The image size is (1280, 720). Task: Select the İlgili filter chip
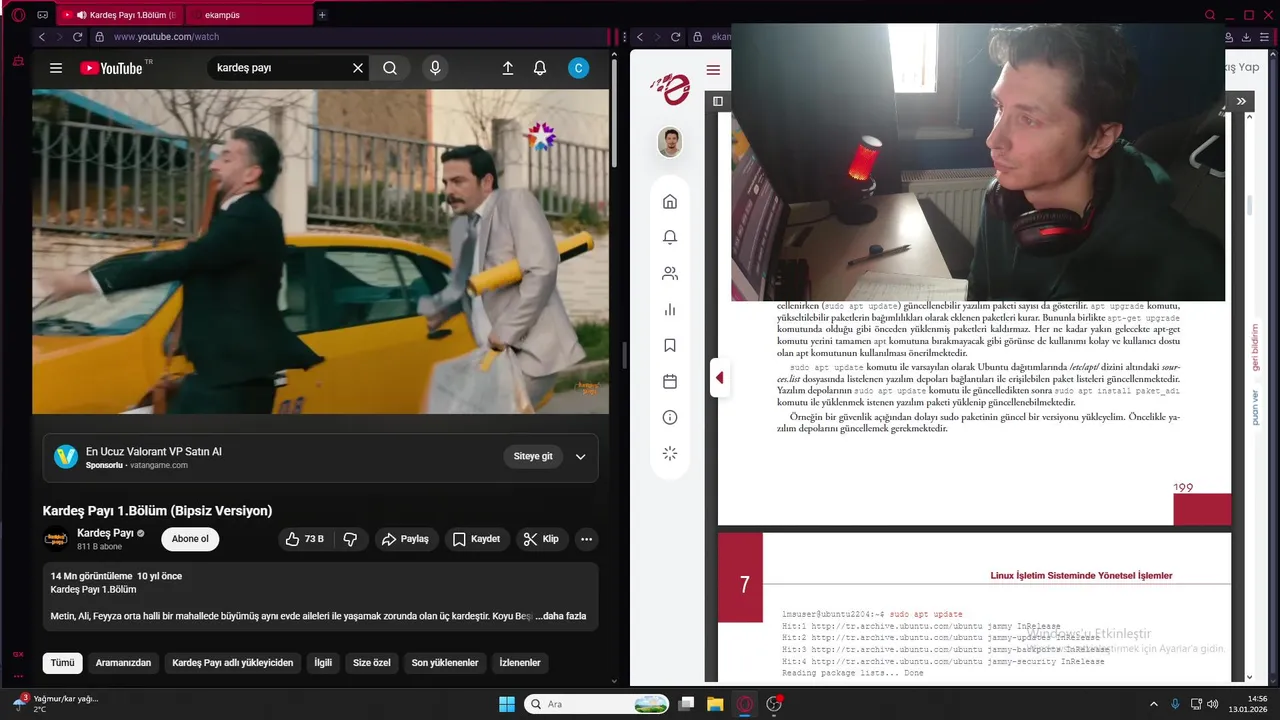pyautogui.click(x=323, y=662)
